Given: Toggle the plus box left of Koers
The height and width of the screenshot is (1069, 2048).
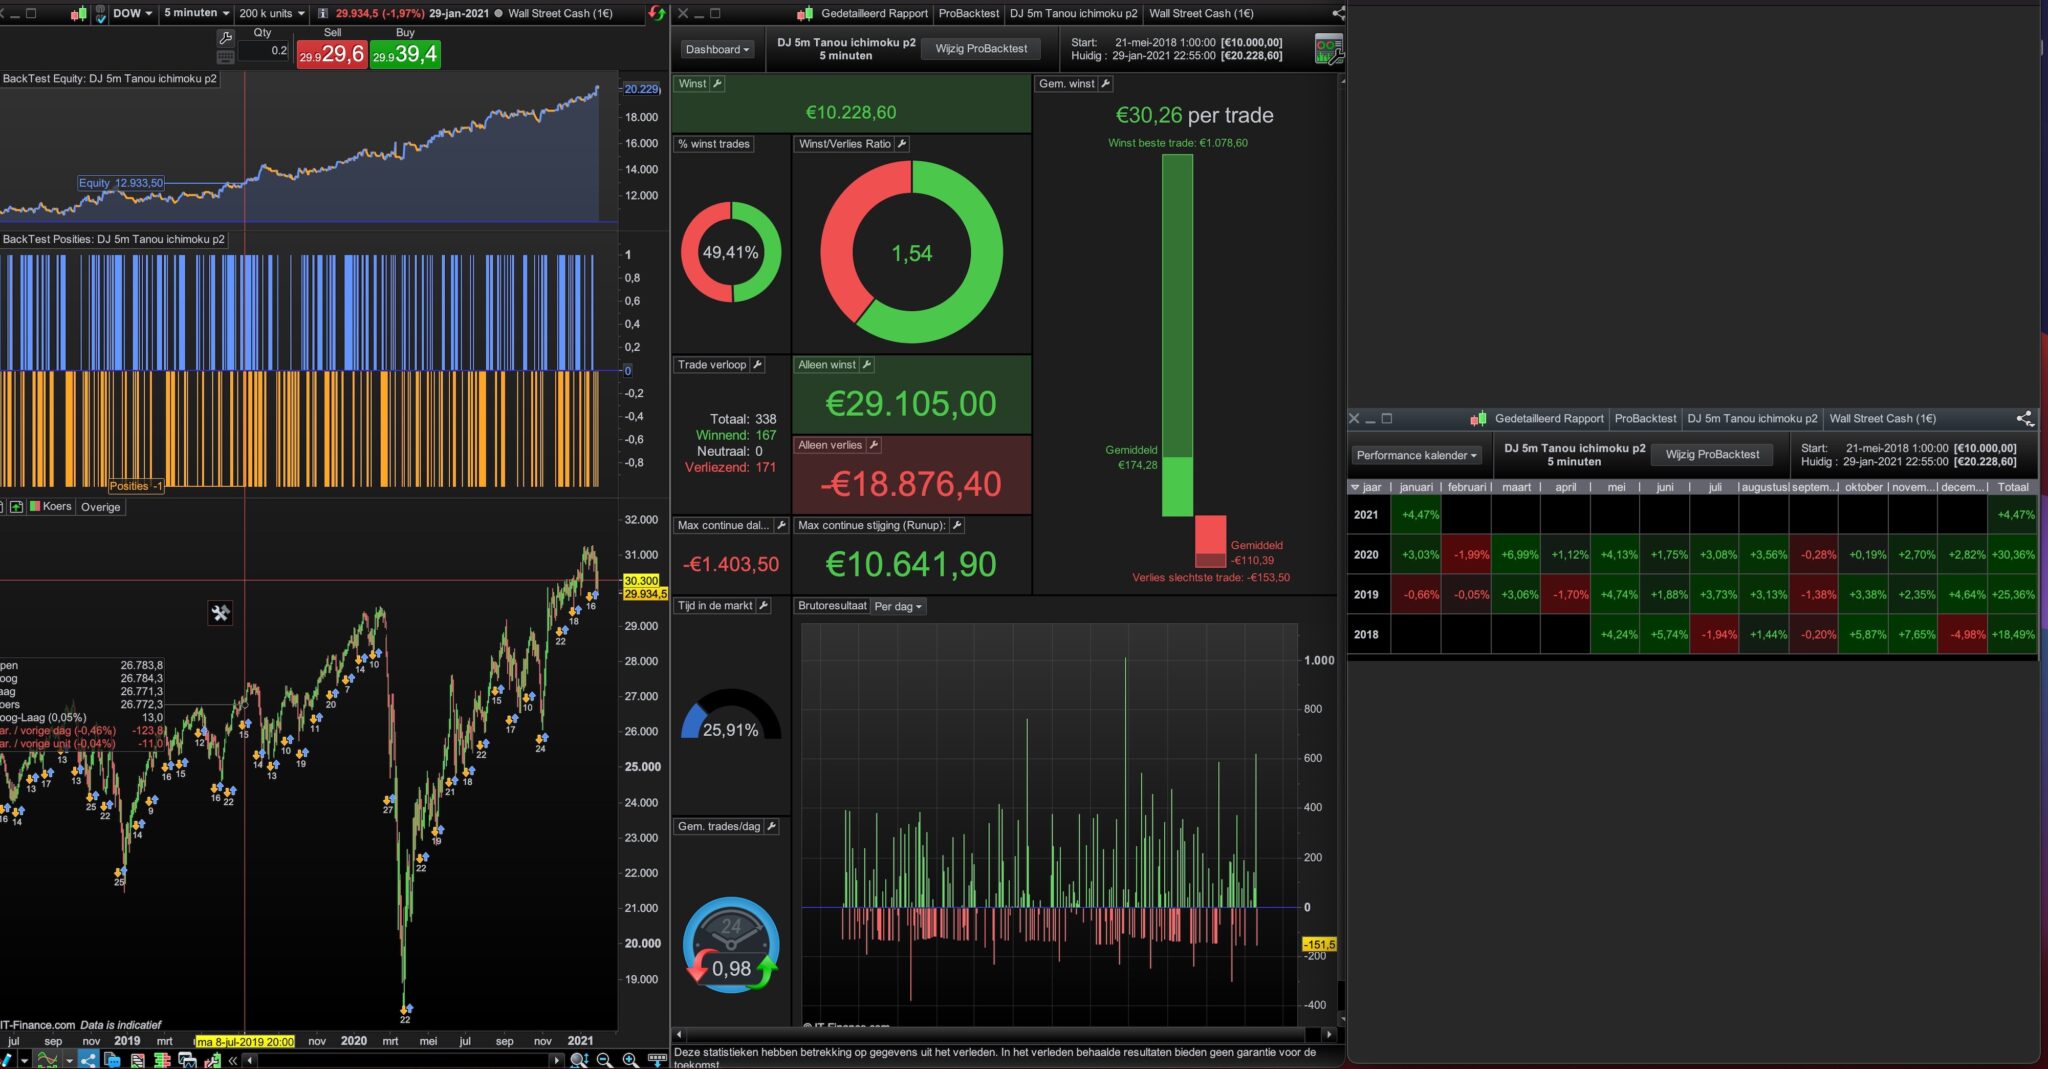Looking at the screenshot, I should [17, 507].
